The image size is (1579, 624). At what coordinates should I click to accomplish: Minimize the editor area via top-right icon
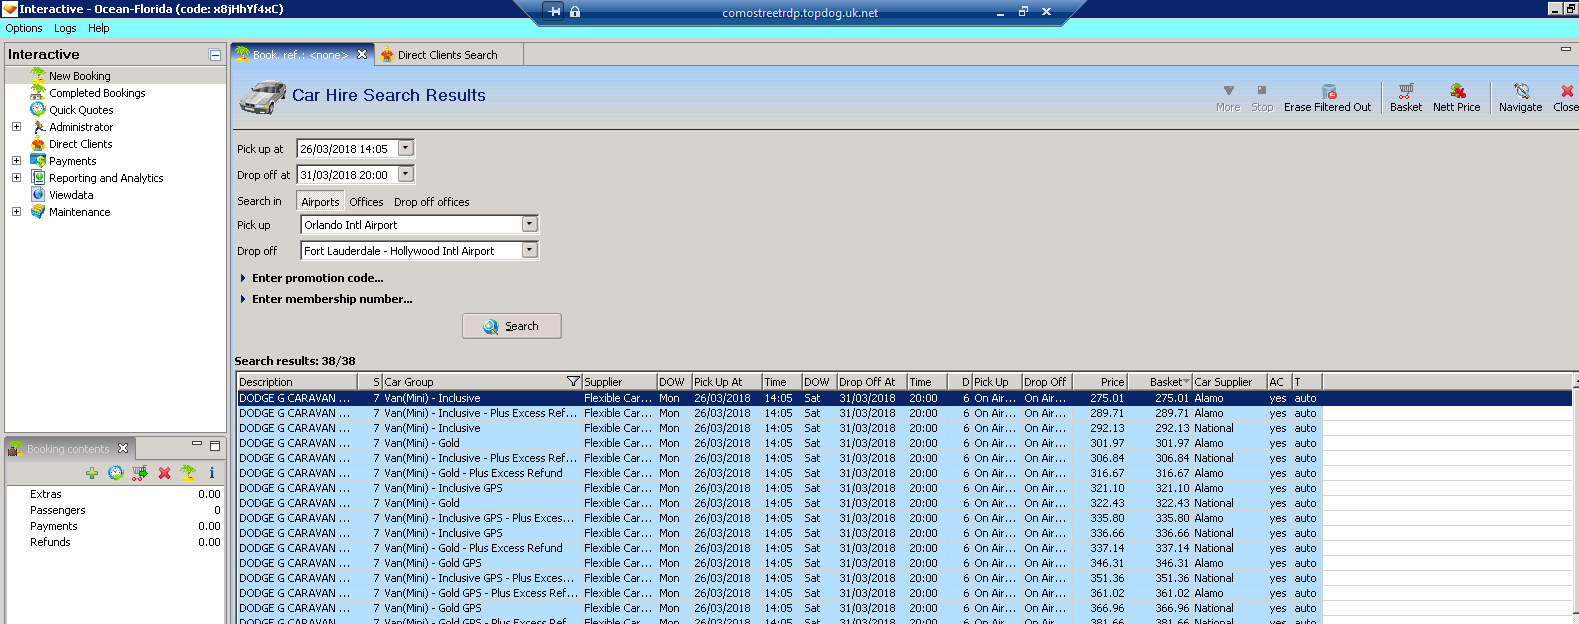click(x=1565, y=49)
